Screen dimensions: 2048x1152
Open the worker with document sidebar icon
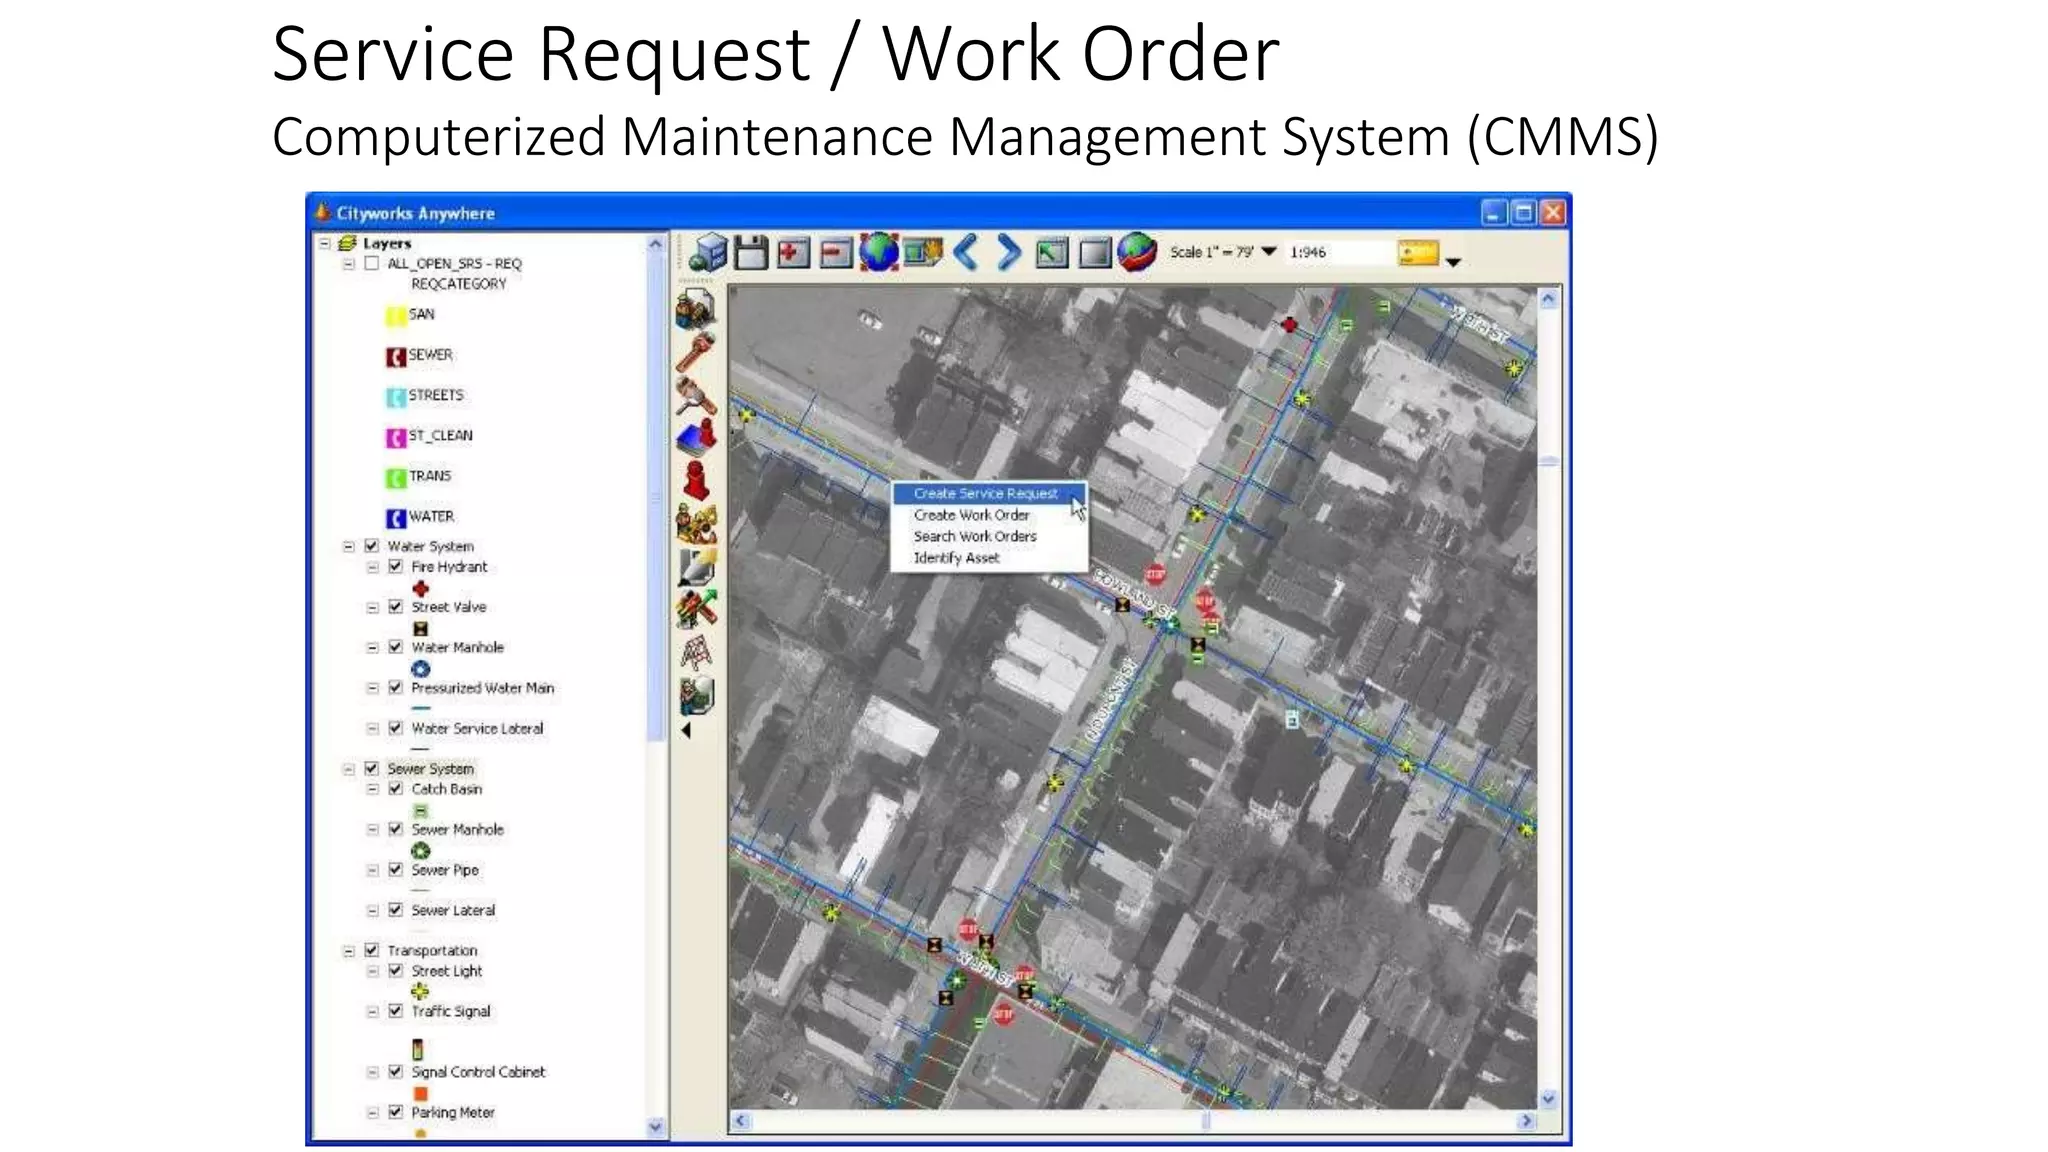coord(695,309)
